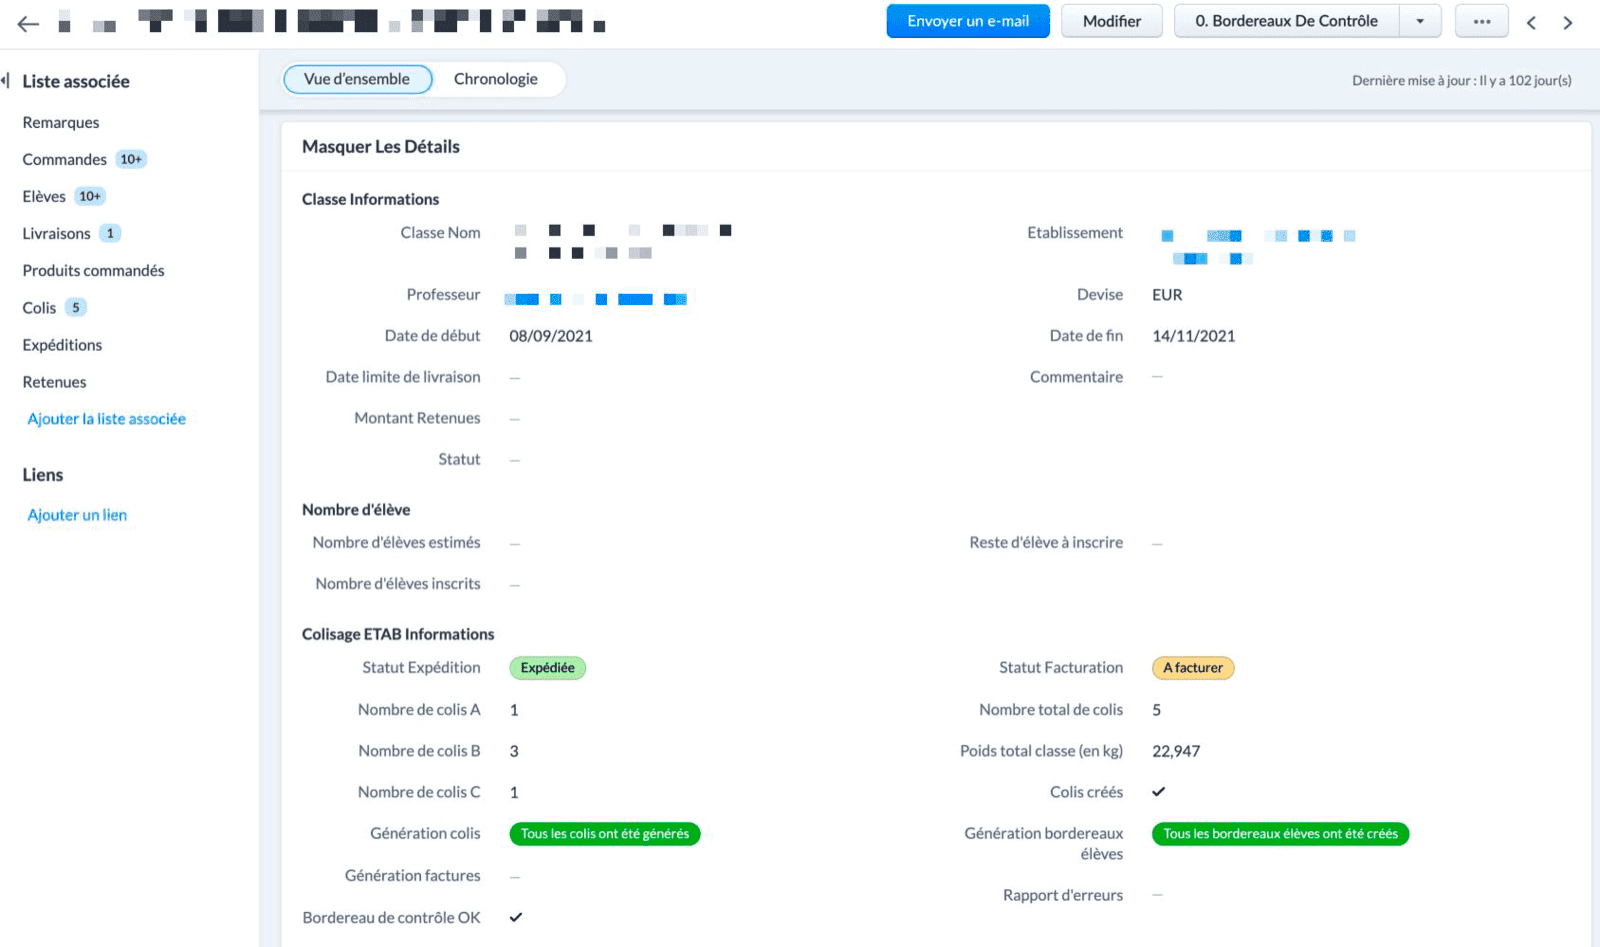Click the Livraisons 1 count badge
Screen dimensions: 1600x947
click(x=110, y=233)
